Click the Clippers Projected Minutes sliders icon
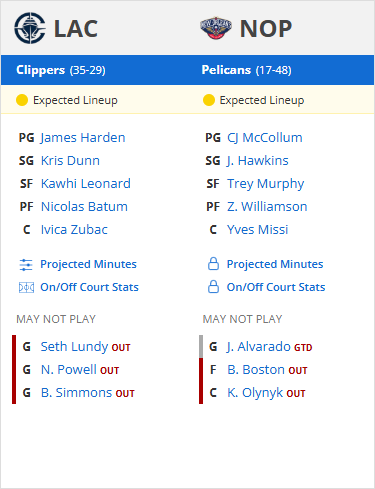 tap(26, 265)
